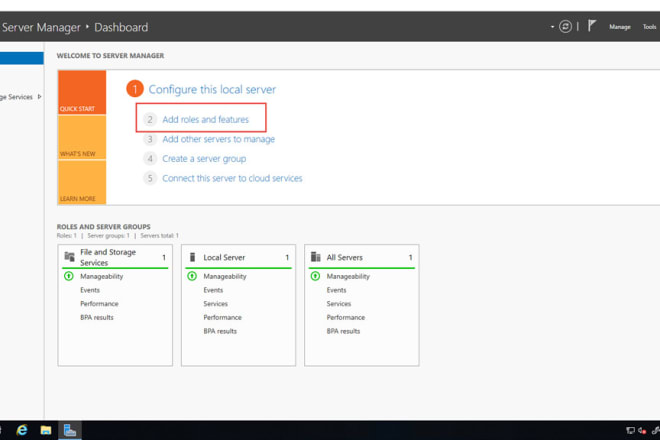Open Local Server tile title
The image size is (660, 440).
[x=224, y=257]
